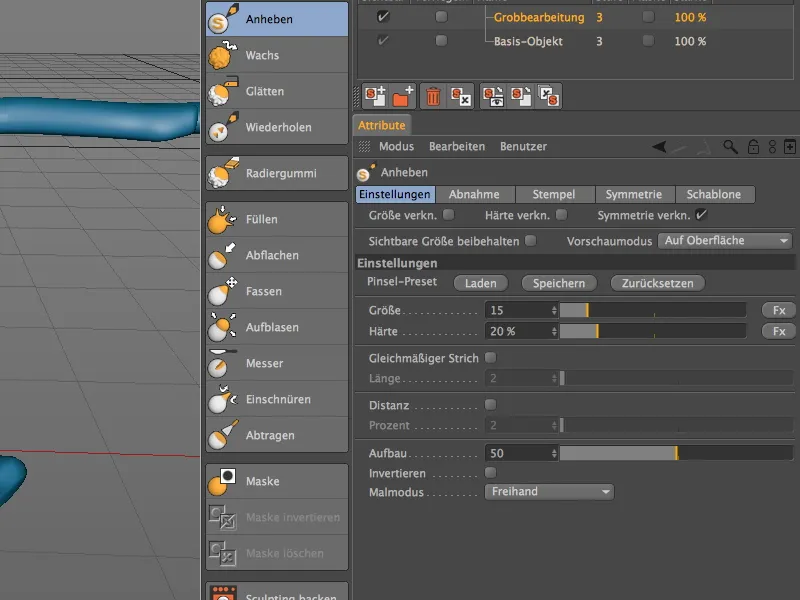Add a new sculpt layer folder
Screen dimensions: 800x600
403,96
